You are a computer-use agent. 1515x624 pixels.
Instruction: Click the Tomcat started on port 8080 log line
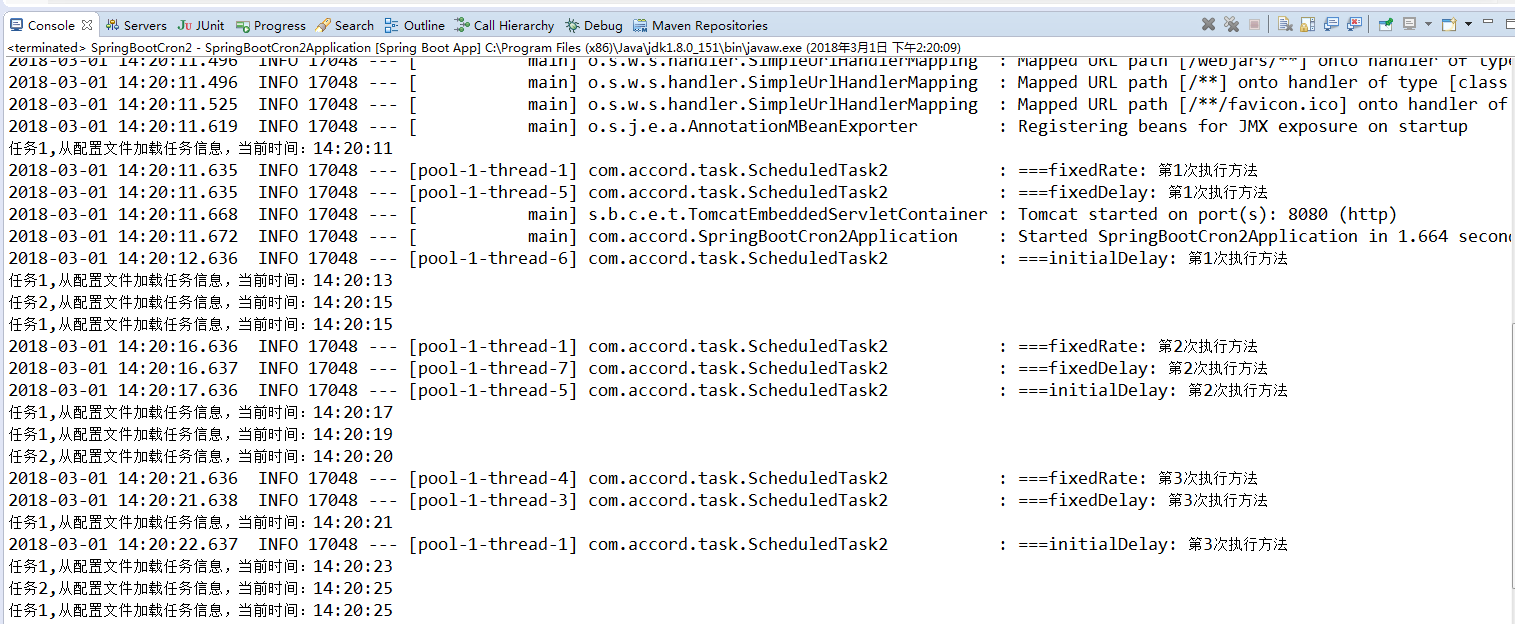click(1206, 214)
